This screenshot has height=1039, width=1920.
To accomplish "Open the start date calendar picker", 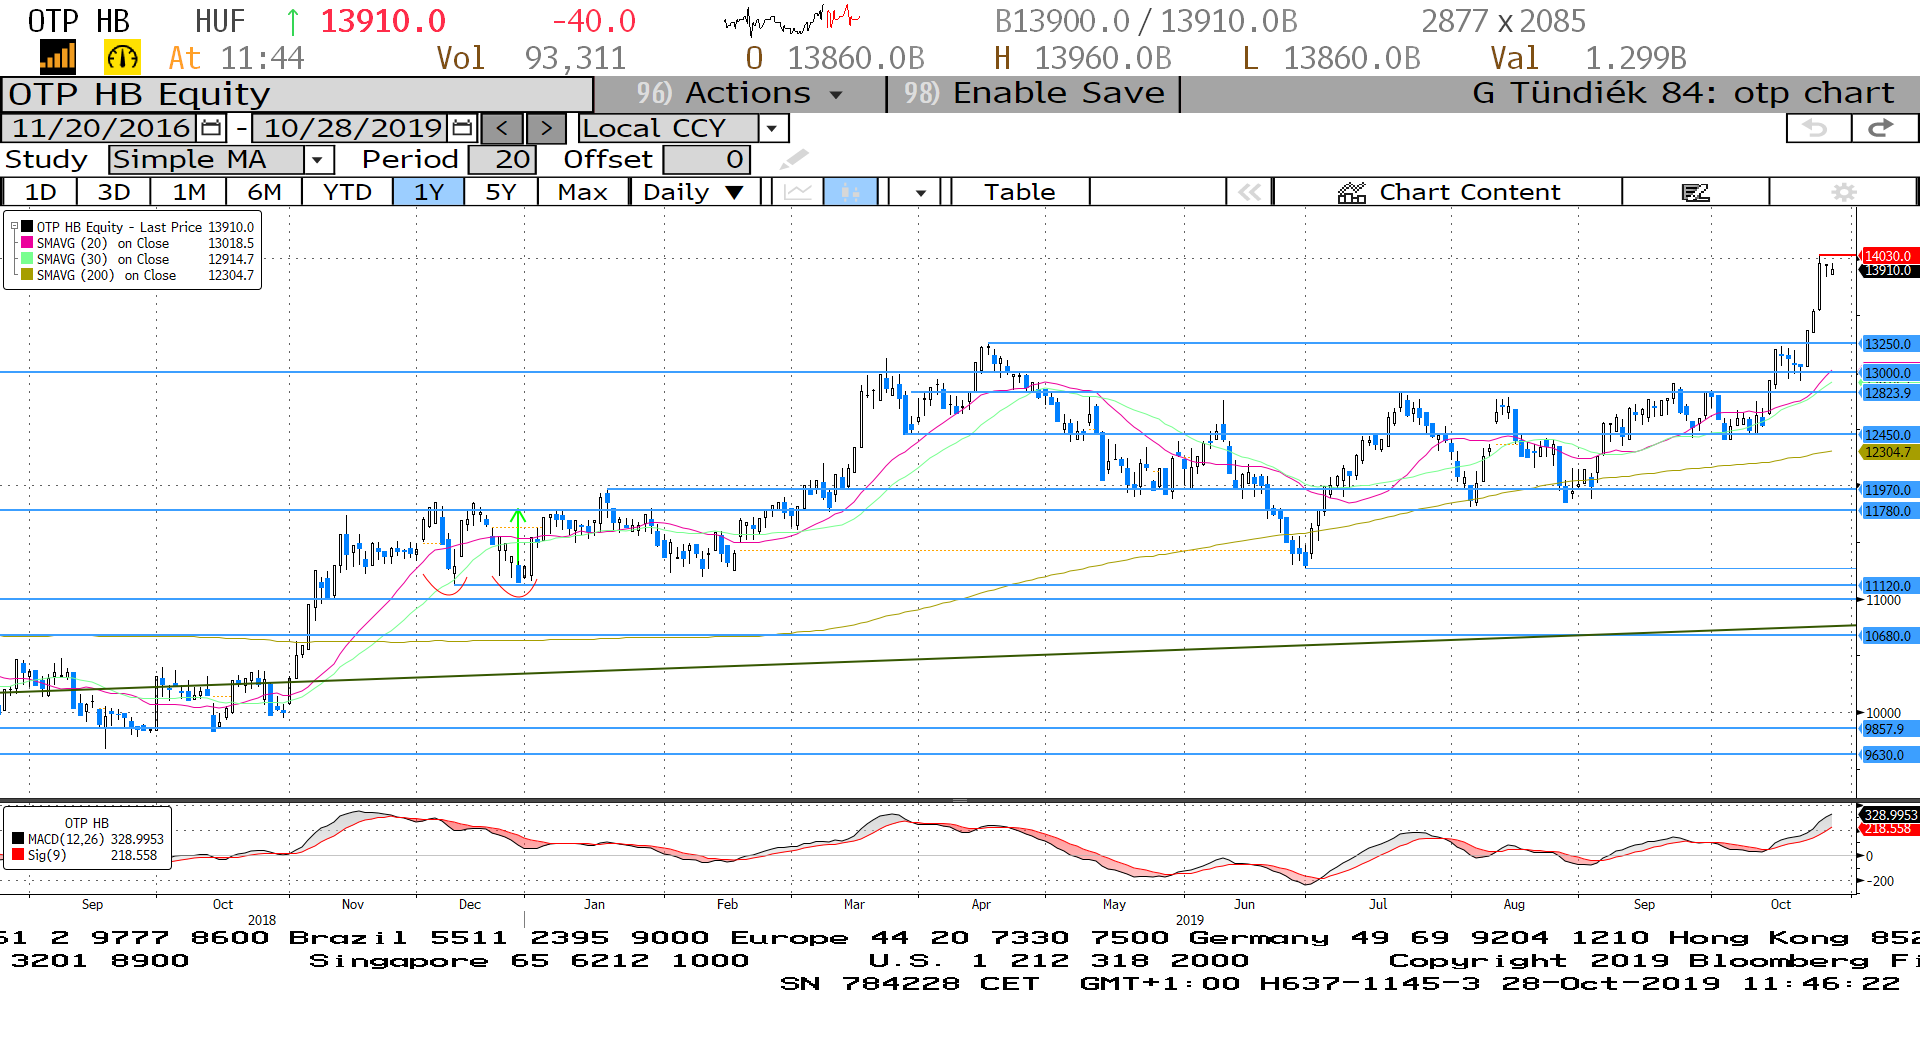I will pyautogui.click(x=211, y=128).
